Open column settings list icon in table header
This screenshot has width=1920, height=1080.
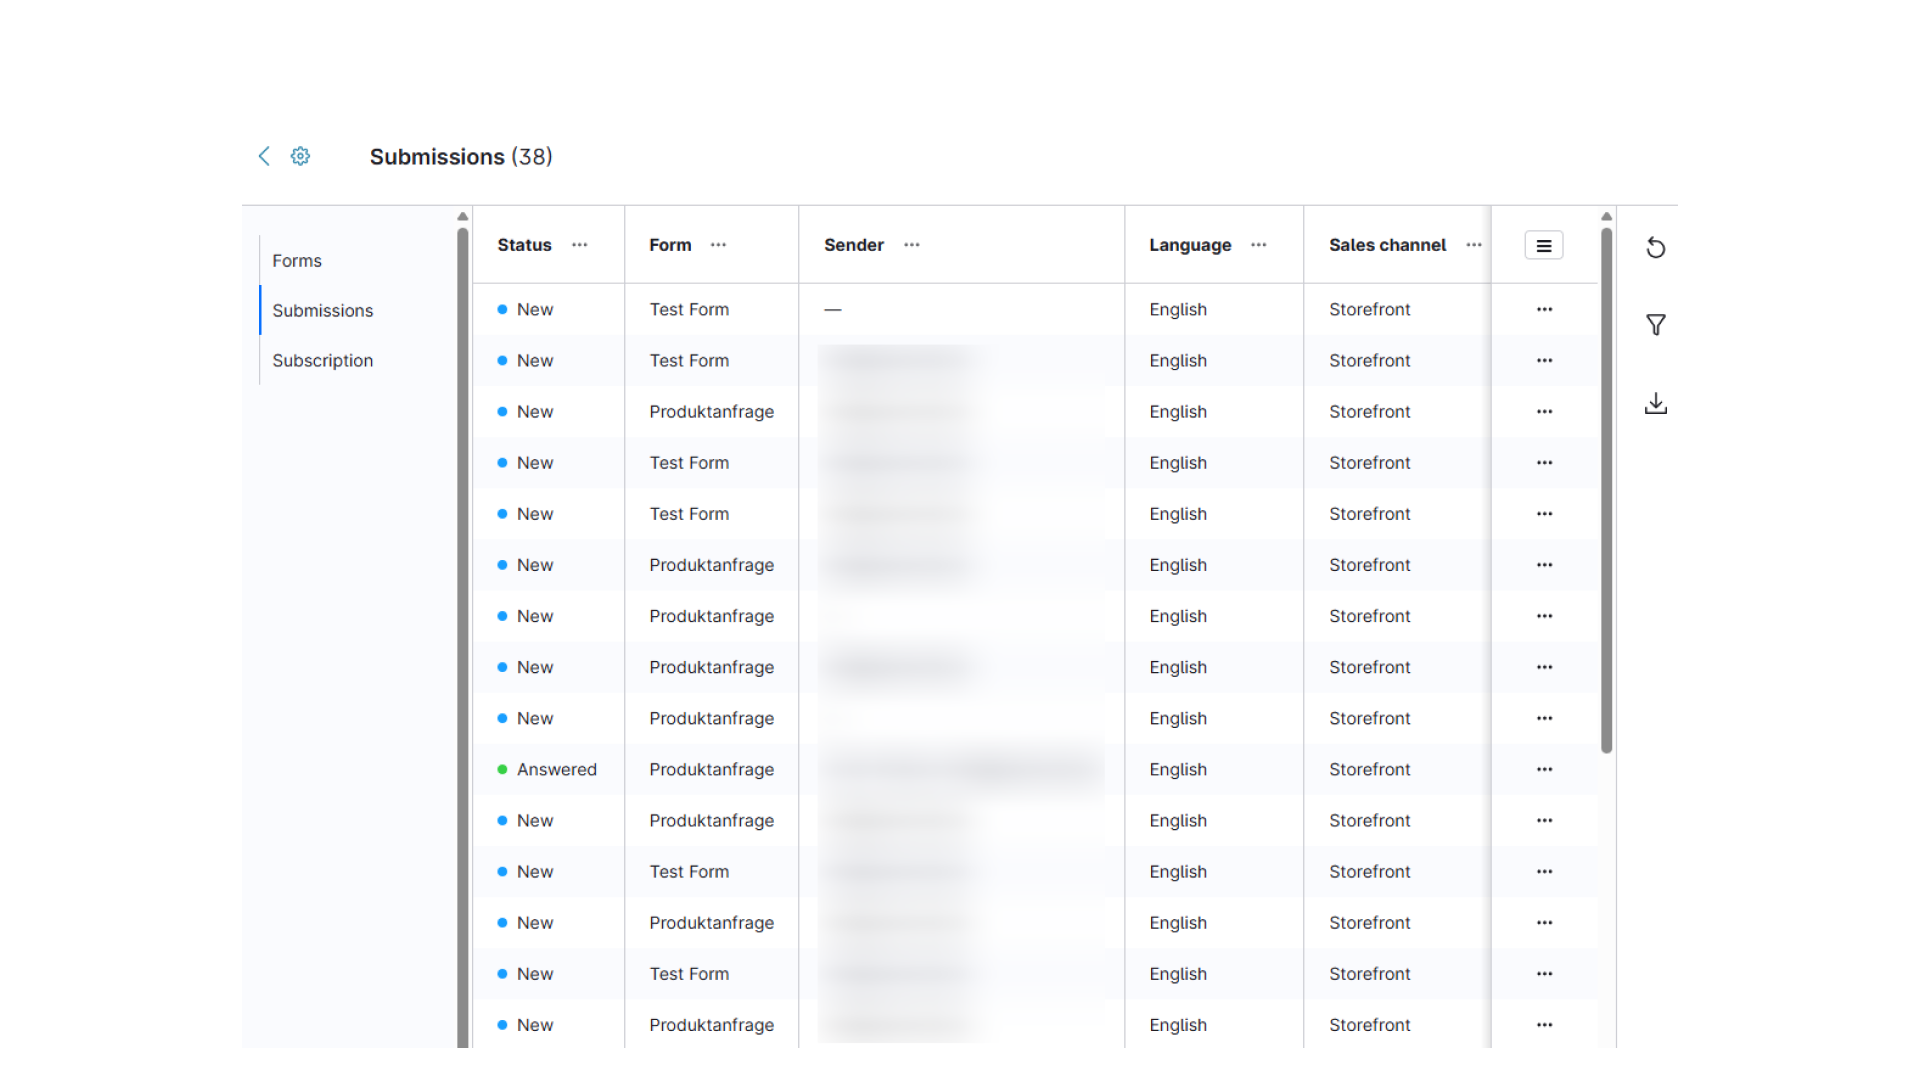pos(1544,245)
